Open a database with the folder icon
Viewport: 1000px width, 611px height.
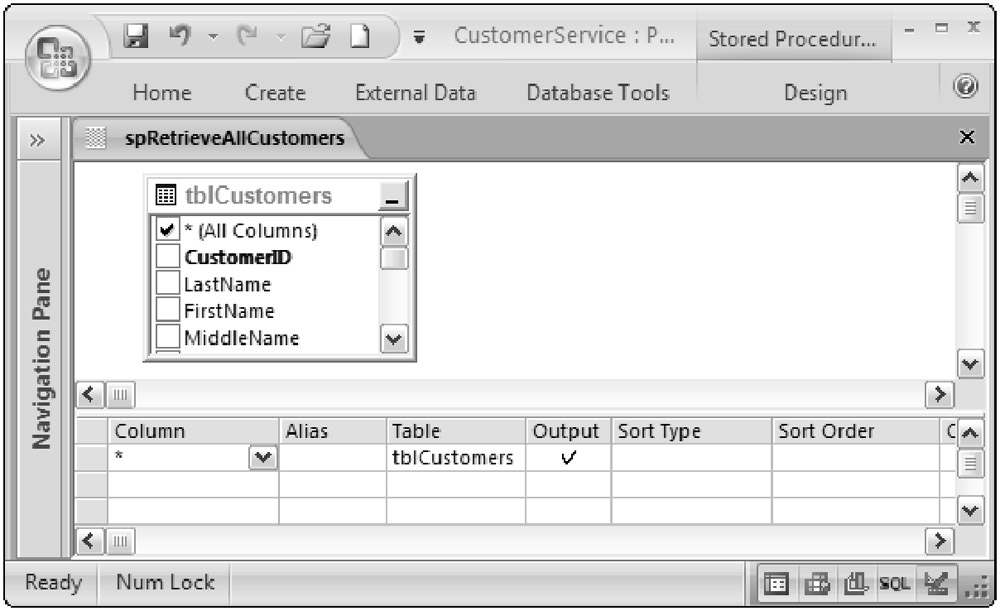318,39
